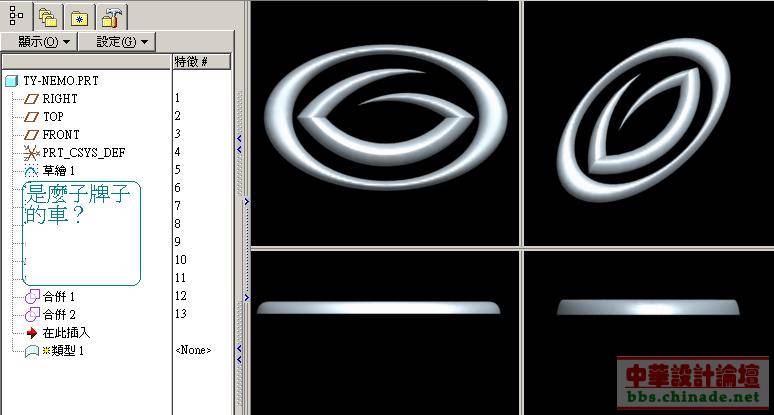Select the TOP datum plane
The height and width of the screenshot is (415, 774).
point(53,117)
